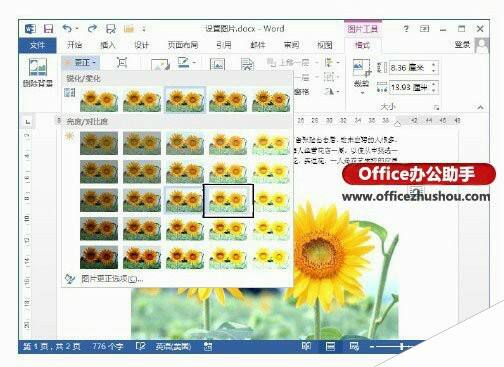This screenshot has width=504, height=367.
Task: Switch to the Review (审阅) tab
Action: (x=291, y=45)
